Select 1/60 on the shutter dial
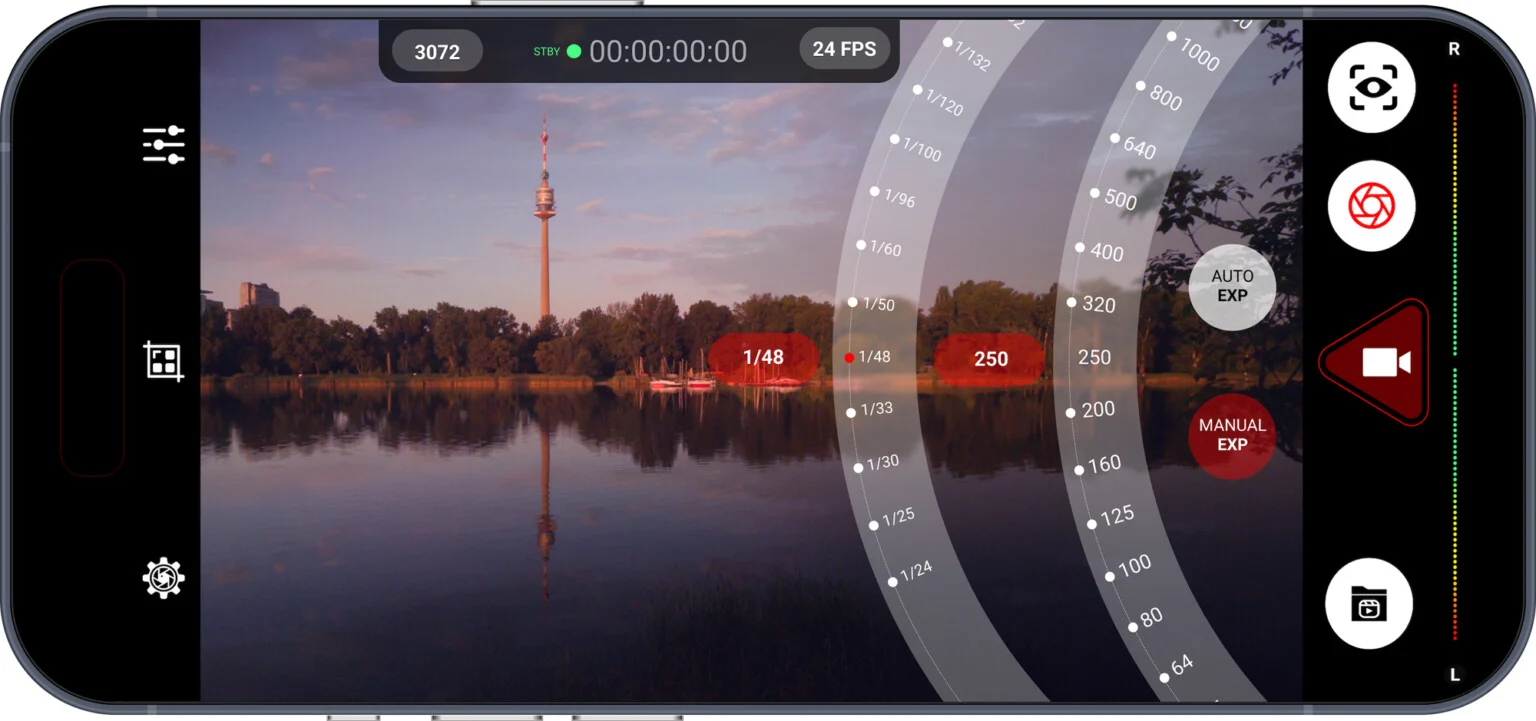This screenshot has height=721, width=1536. point(878,247)
